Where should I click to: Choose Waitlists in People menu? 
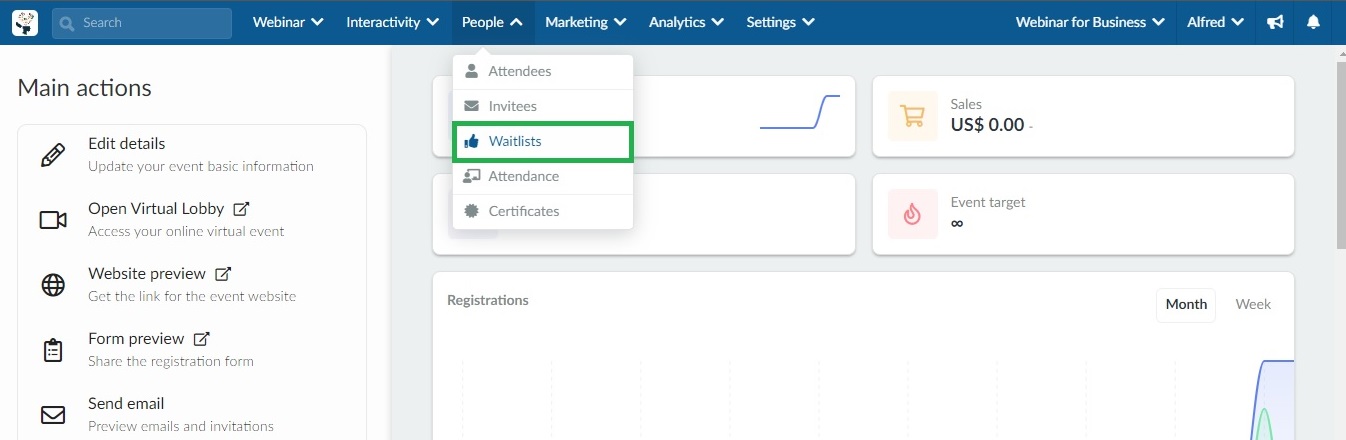pos(543,141)
